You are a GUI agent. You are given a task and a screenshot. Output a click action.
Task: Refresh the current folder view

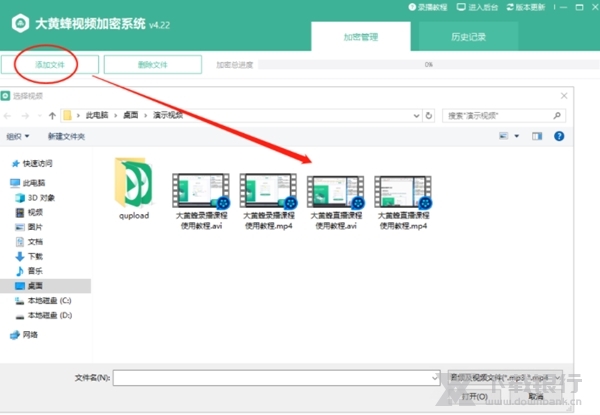(429, 116)
